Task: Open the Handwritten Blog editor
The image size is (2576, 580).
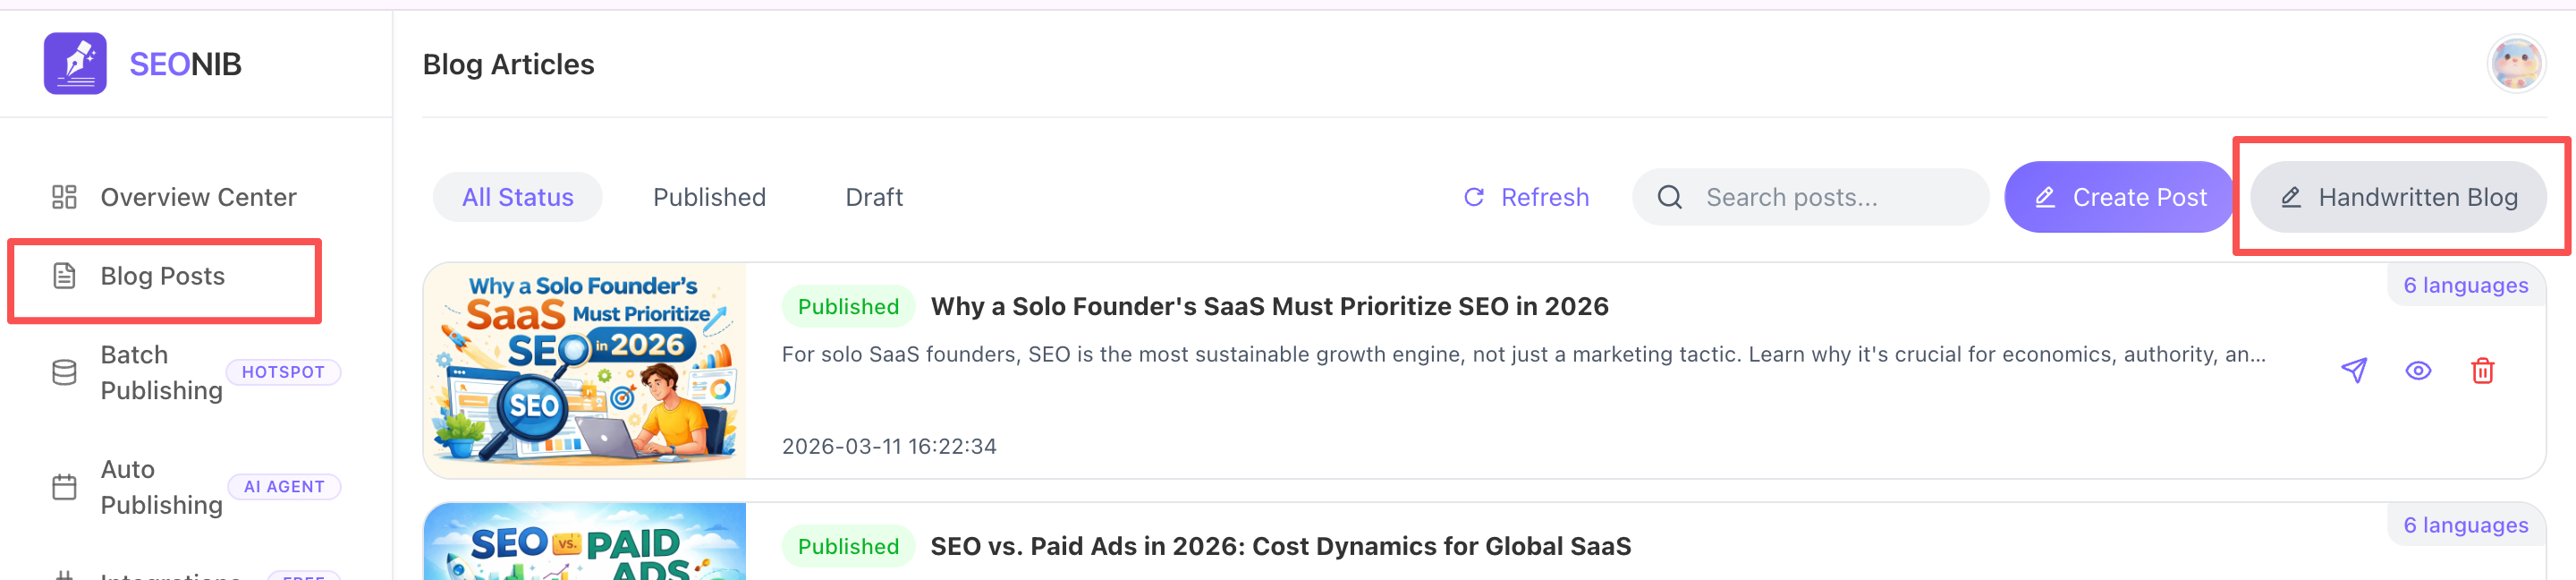Action: pyautogui.click(x=2398, y=197)
